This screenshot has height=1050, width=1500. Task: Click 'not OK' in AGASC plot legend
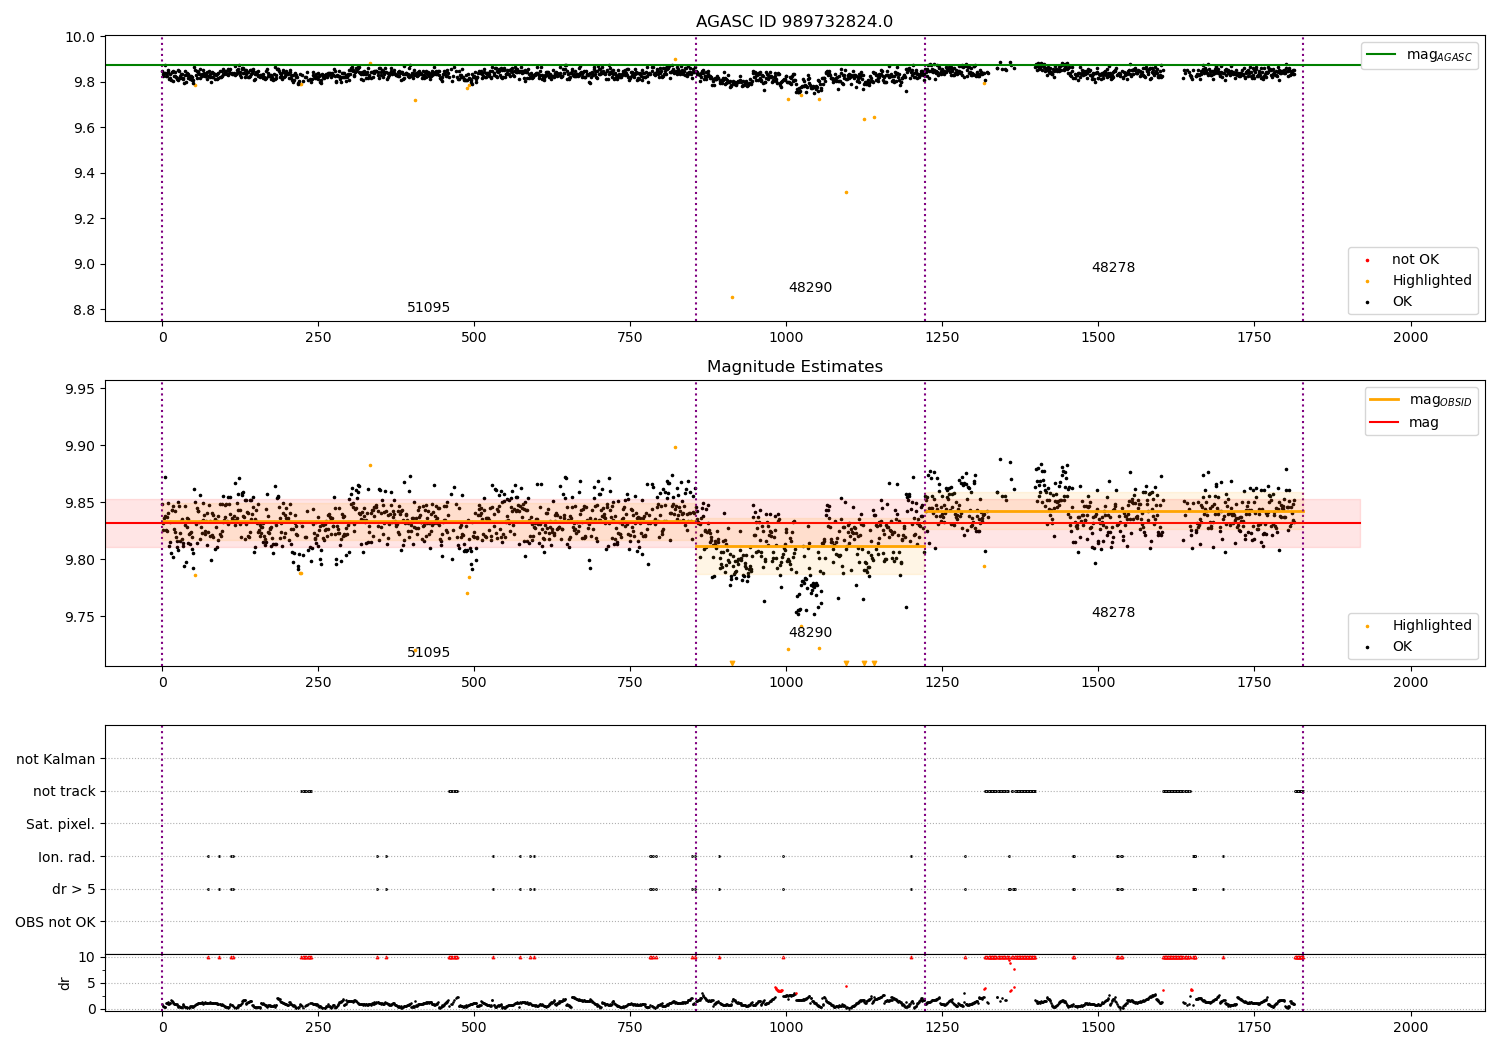pos(1415,260)
